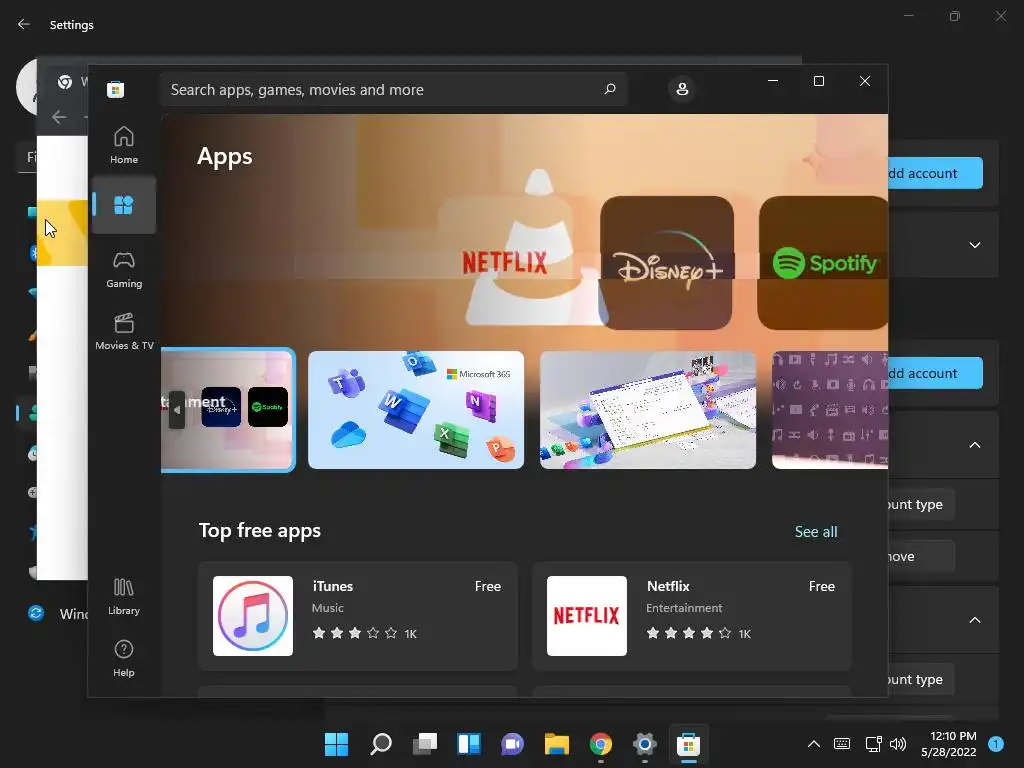This screenshot has width=1024, height=768.
Task: Click the upper change account type button in Settings
Action: tap(921, 504)
